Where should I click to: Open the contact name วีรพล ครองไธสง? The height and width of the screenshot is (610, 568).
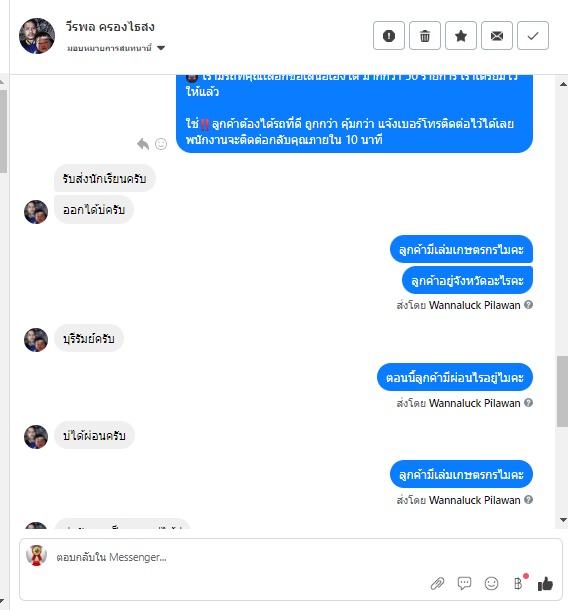tap(110, 27)
